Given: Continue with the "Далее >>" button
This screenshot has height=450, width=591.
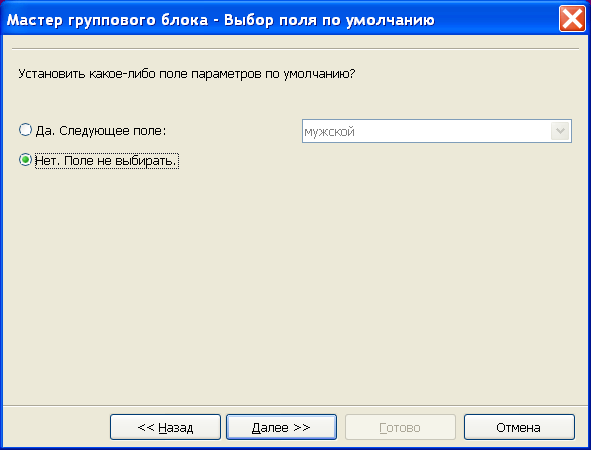Looking at the screenshot, I should pos(281,427).
